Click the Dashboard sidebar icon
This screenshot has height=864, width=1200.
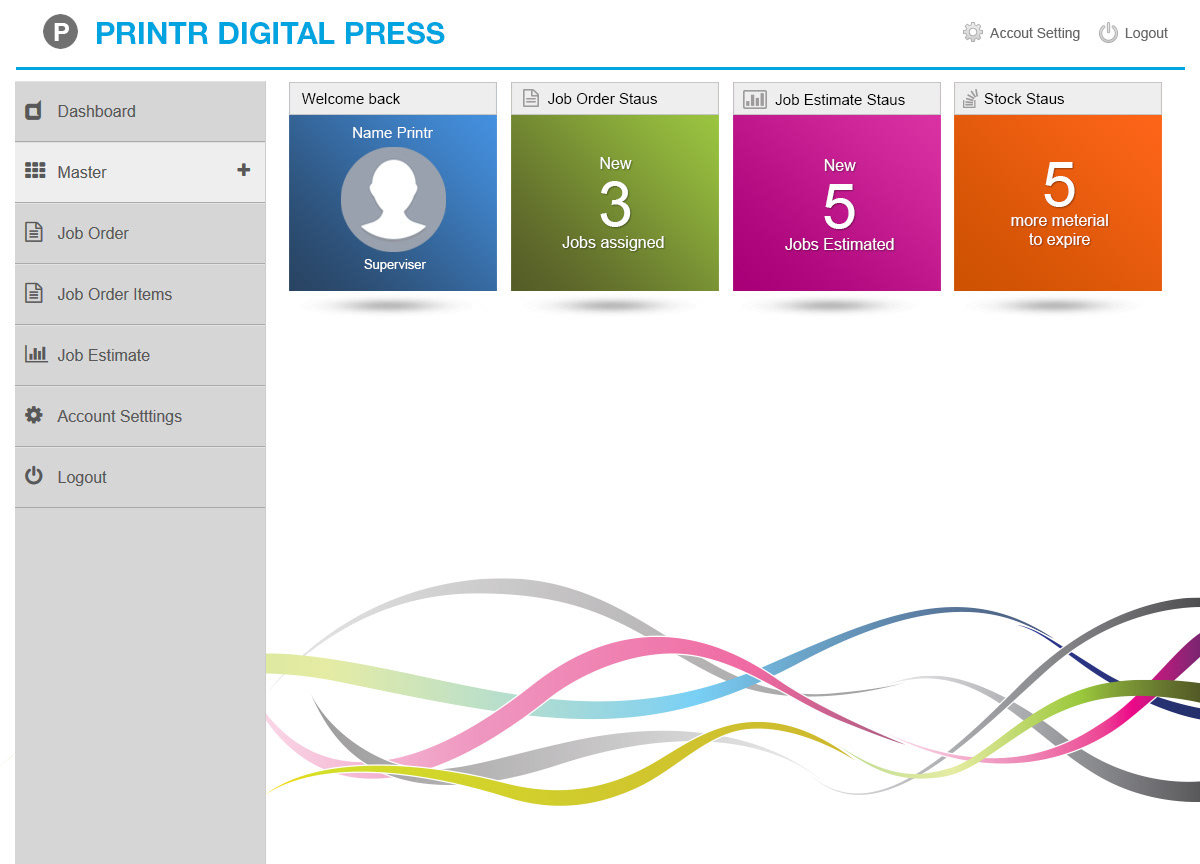[34, 111]
